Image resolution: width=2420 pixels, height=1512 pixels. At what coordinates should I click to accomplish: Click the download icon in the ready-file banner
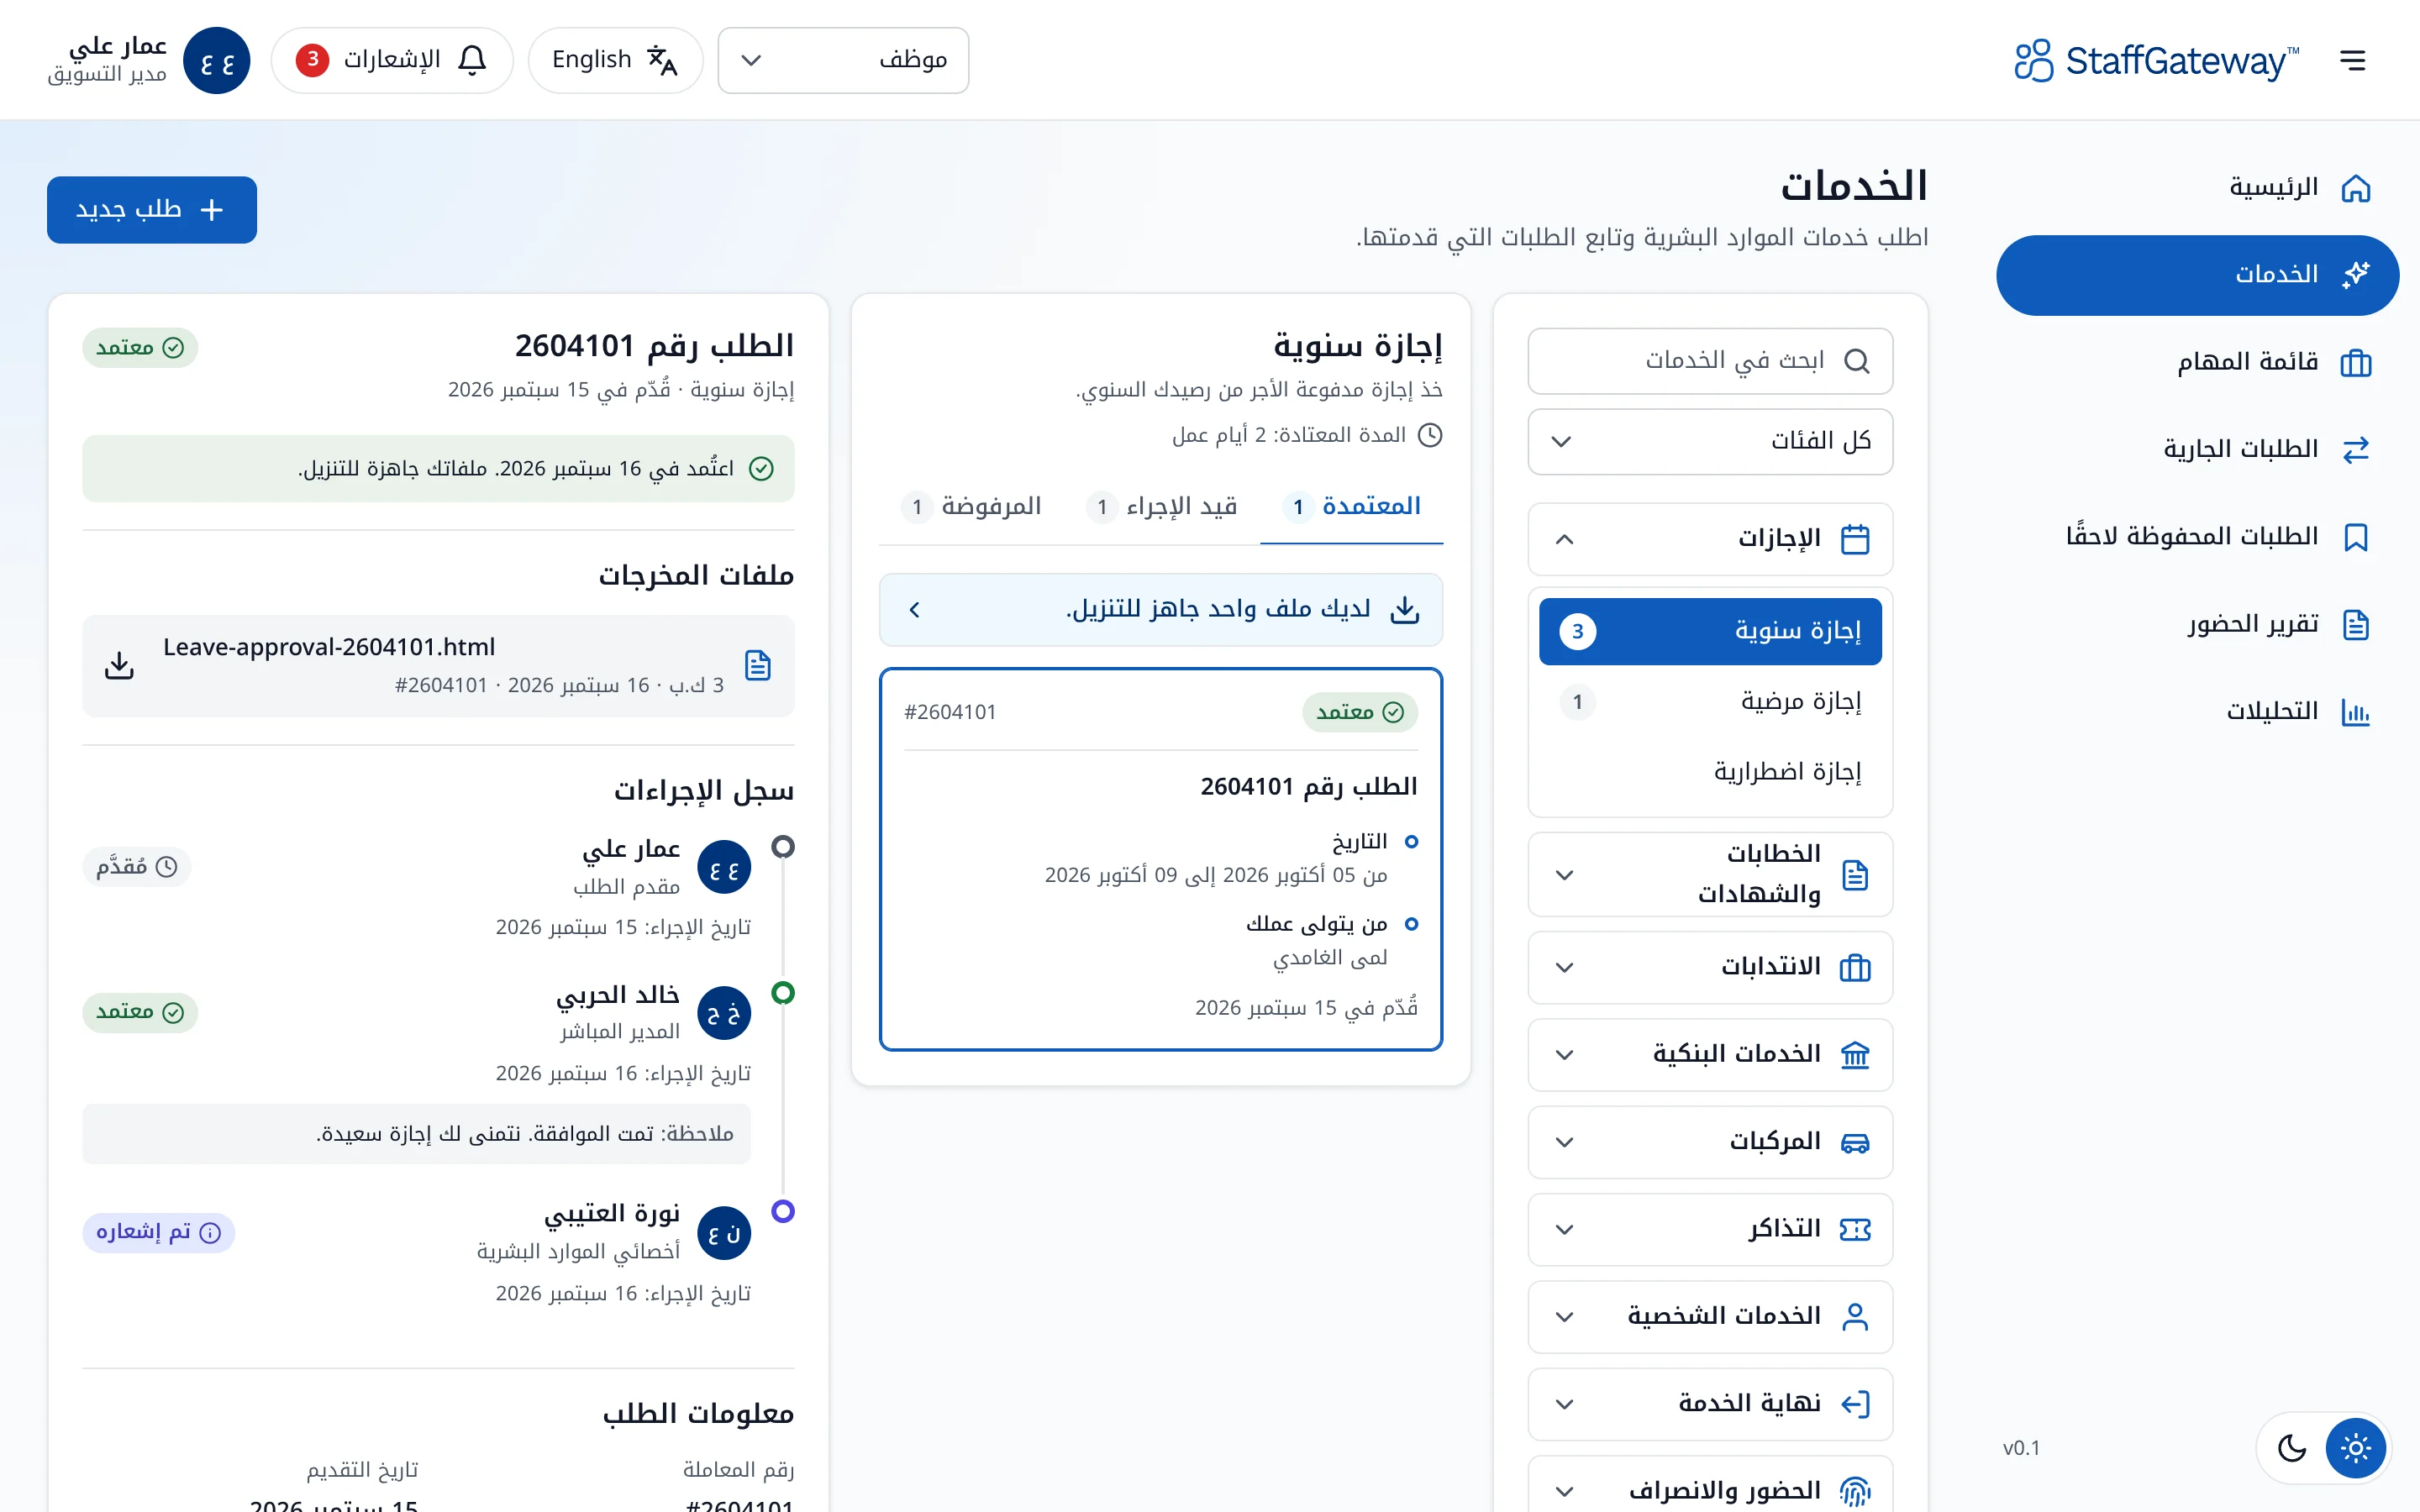pos(1405,610)
